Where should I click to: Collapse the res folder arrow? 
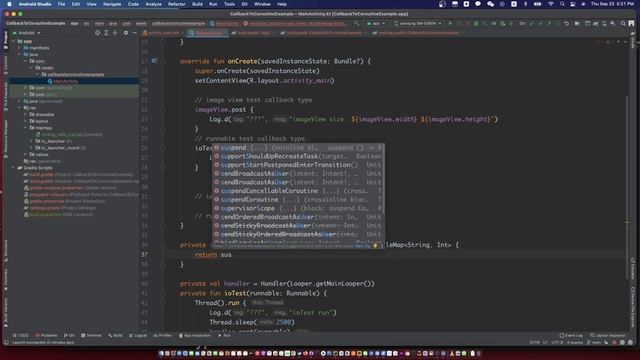pyautogui.click(x=19, y=108)
